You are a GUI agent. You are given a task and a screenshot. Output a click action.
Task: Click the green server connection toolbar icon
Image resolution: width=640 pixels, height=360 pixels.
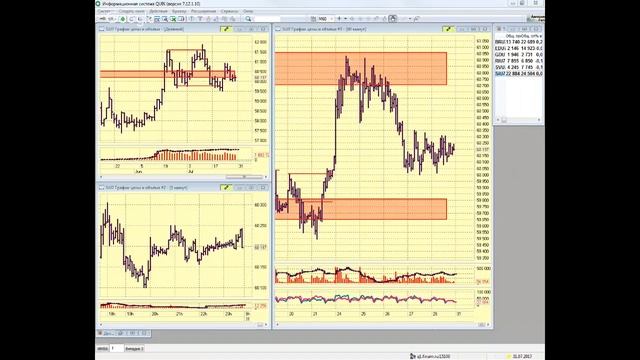[122, 19]
